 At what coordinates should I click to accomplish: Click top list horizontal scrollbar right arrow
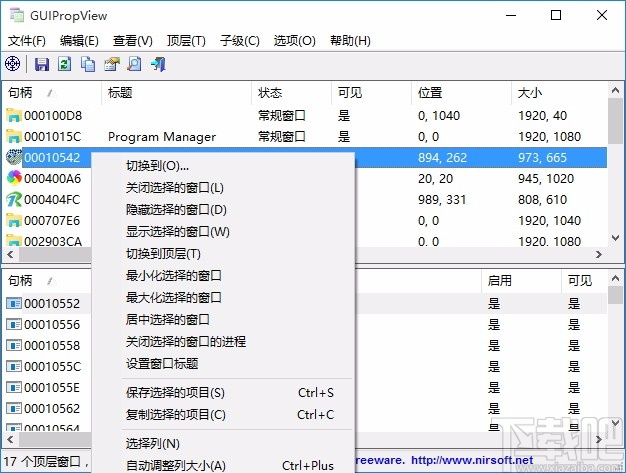pos(598,254)
